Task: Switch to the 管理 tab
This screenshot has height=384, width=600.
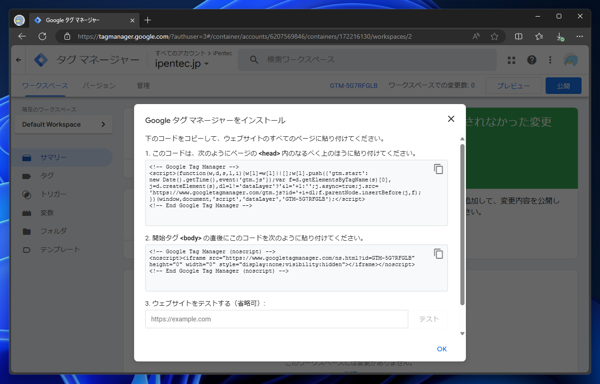Action: 143,86
